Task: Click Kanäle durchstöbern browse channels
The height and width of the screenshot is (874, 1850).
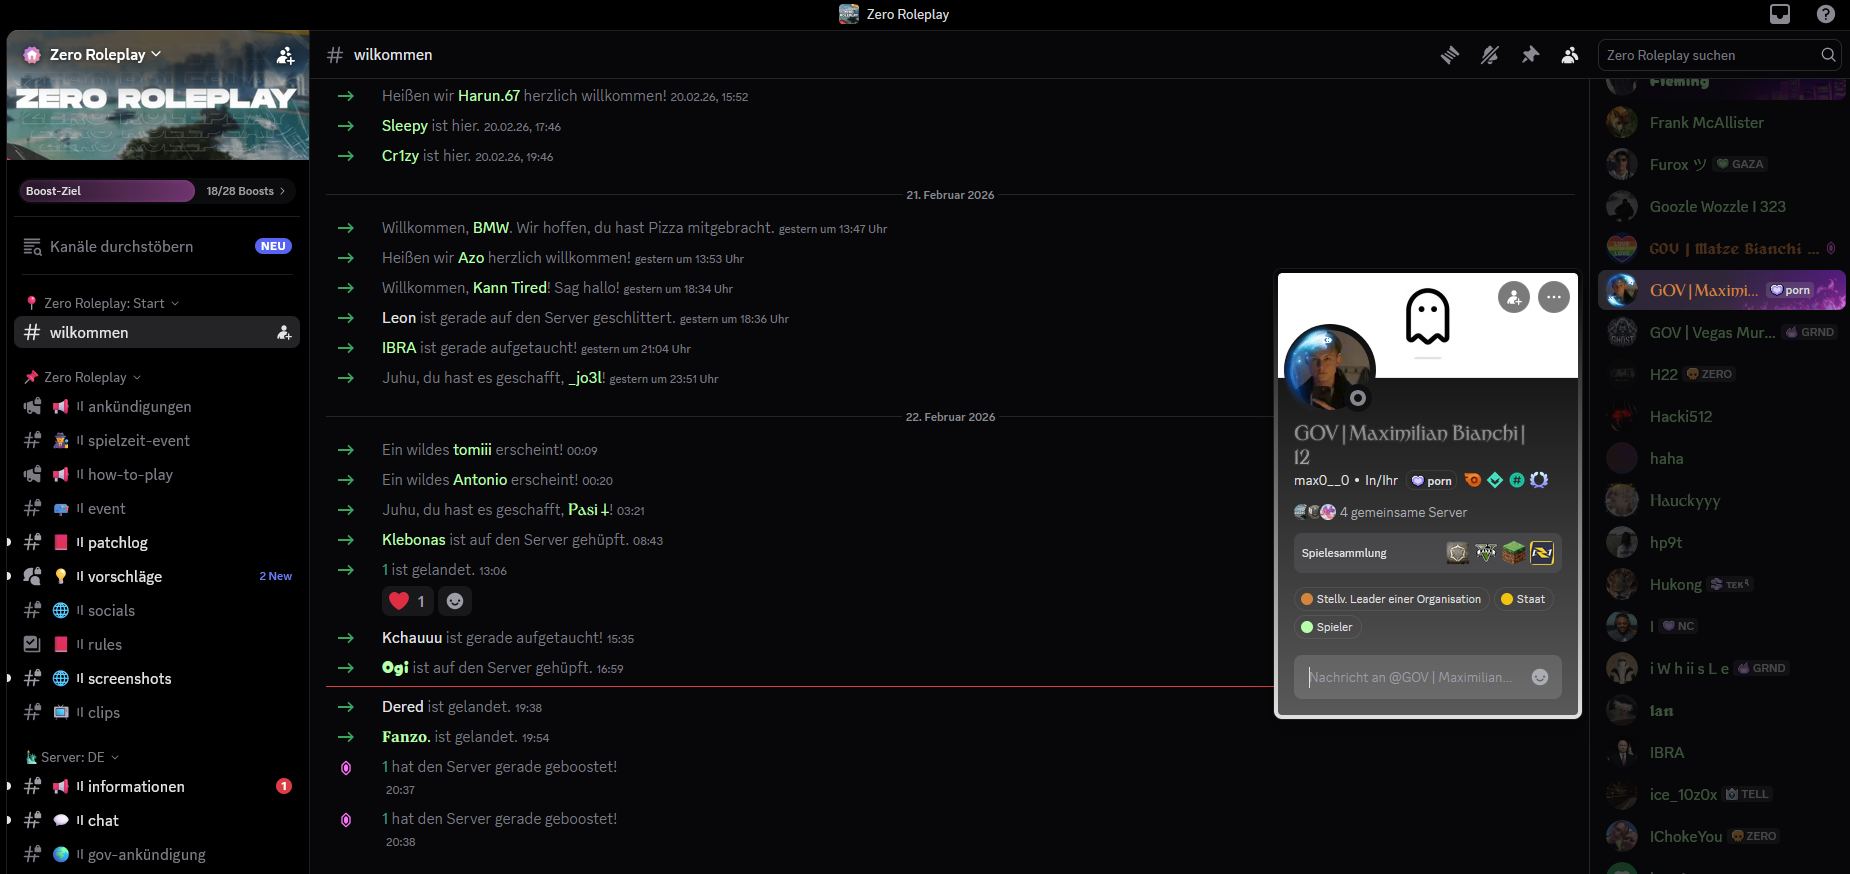Action: coord(121,247)
